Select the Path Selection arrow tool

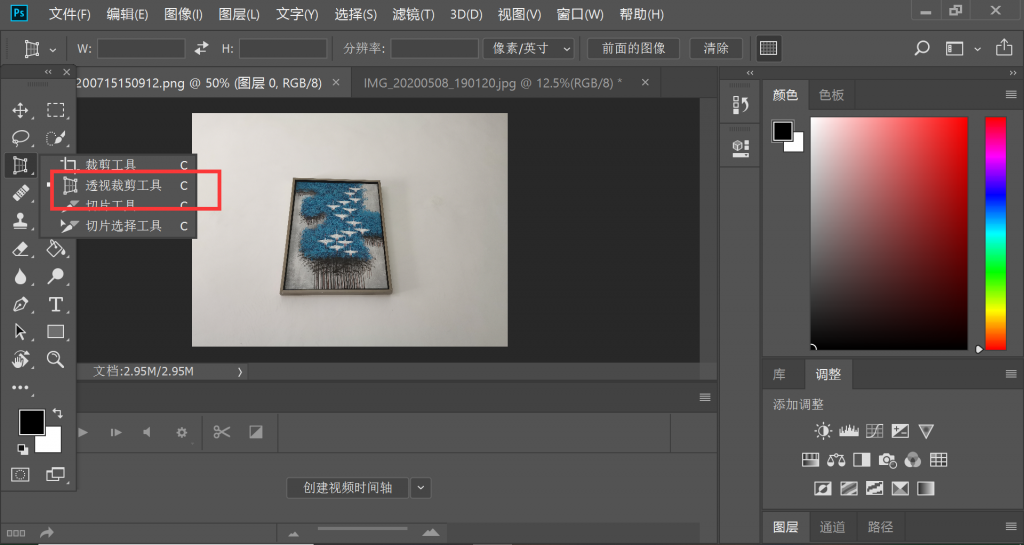click(20, 332)
